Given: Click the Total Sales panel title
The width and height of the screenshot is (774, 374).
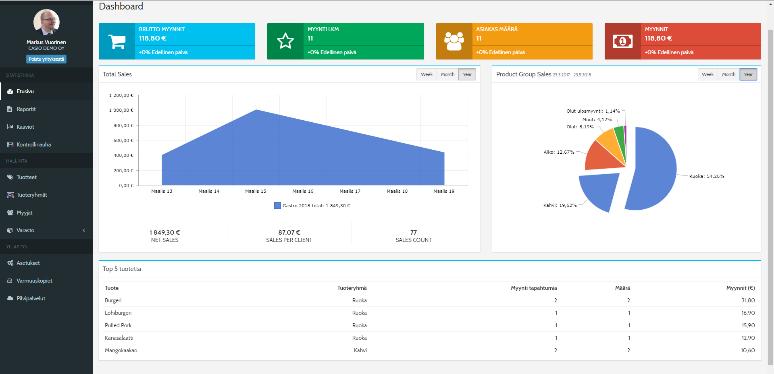Looking at the screenshot, I should click(117, 75).
